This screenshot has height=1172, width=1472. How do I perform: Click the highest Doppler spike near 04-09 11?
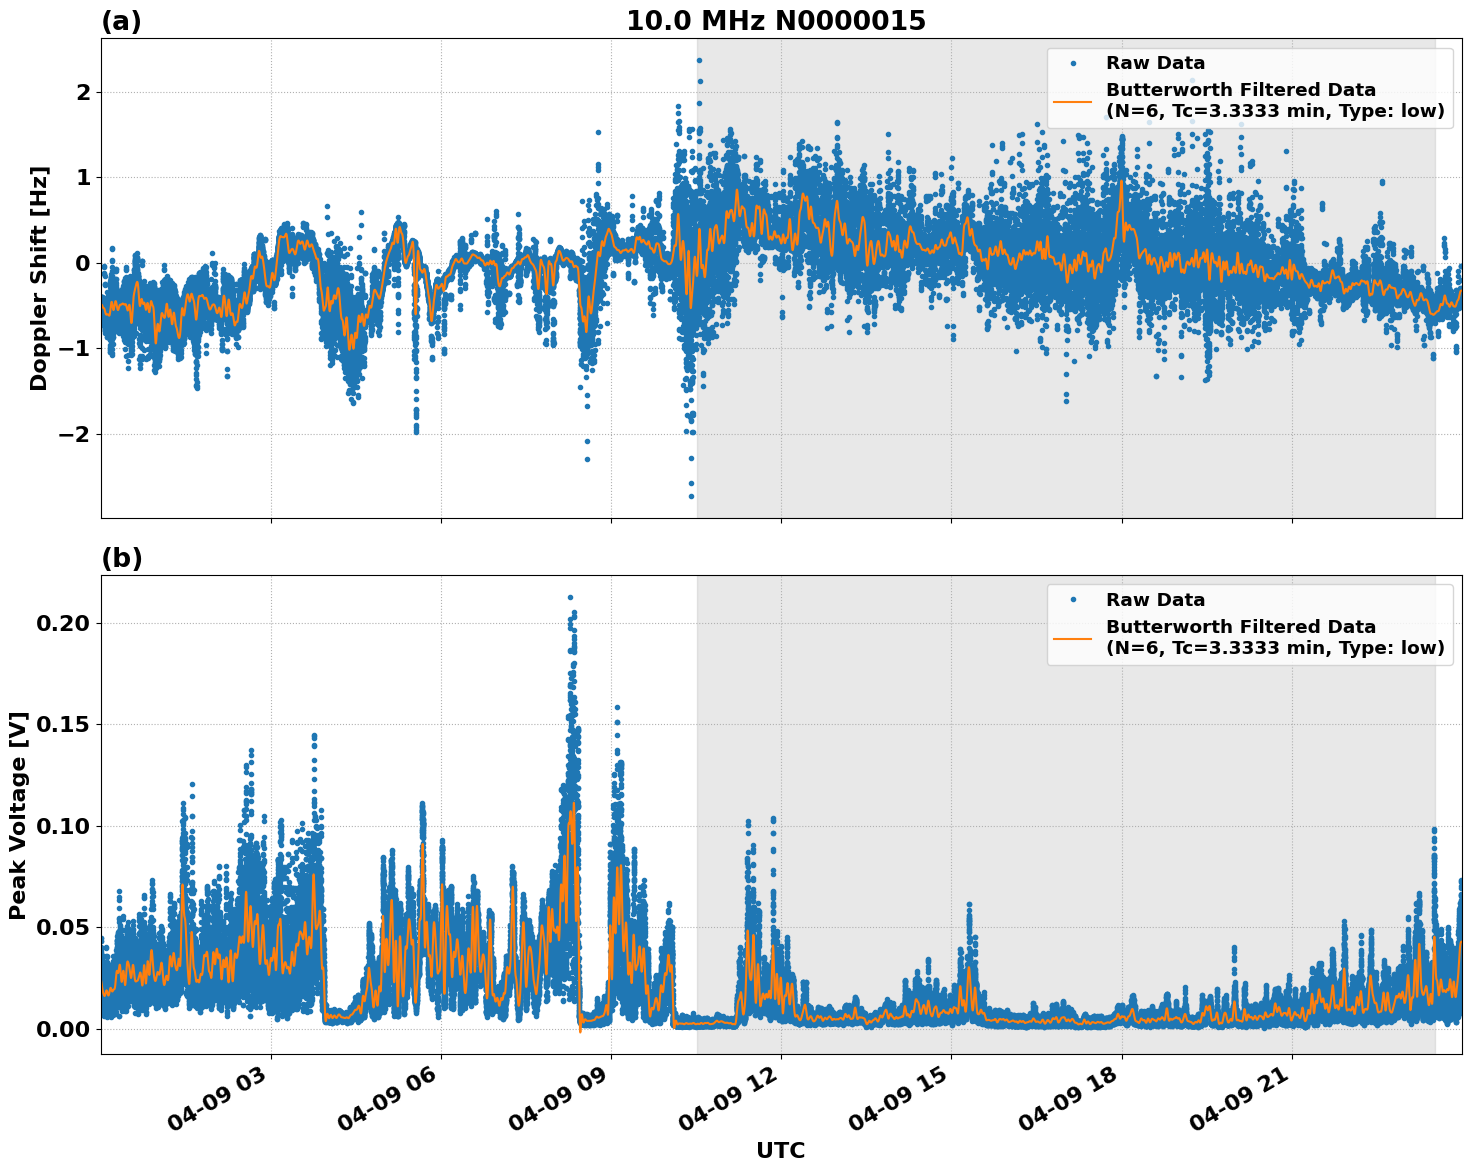pyautogui.click(x=698, y=60)
